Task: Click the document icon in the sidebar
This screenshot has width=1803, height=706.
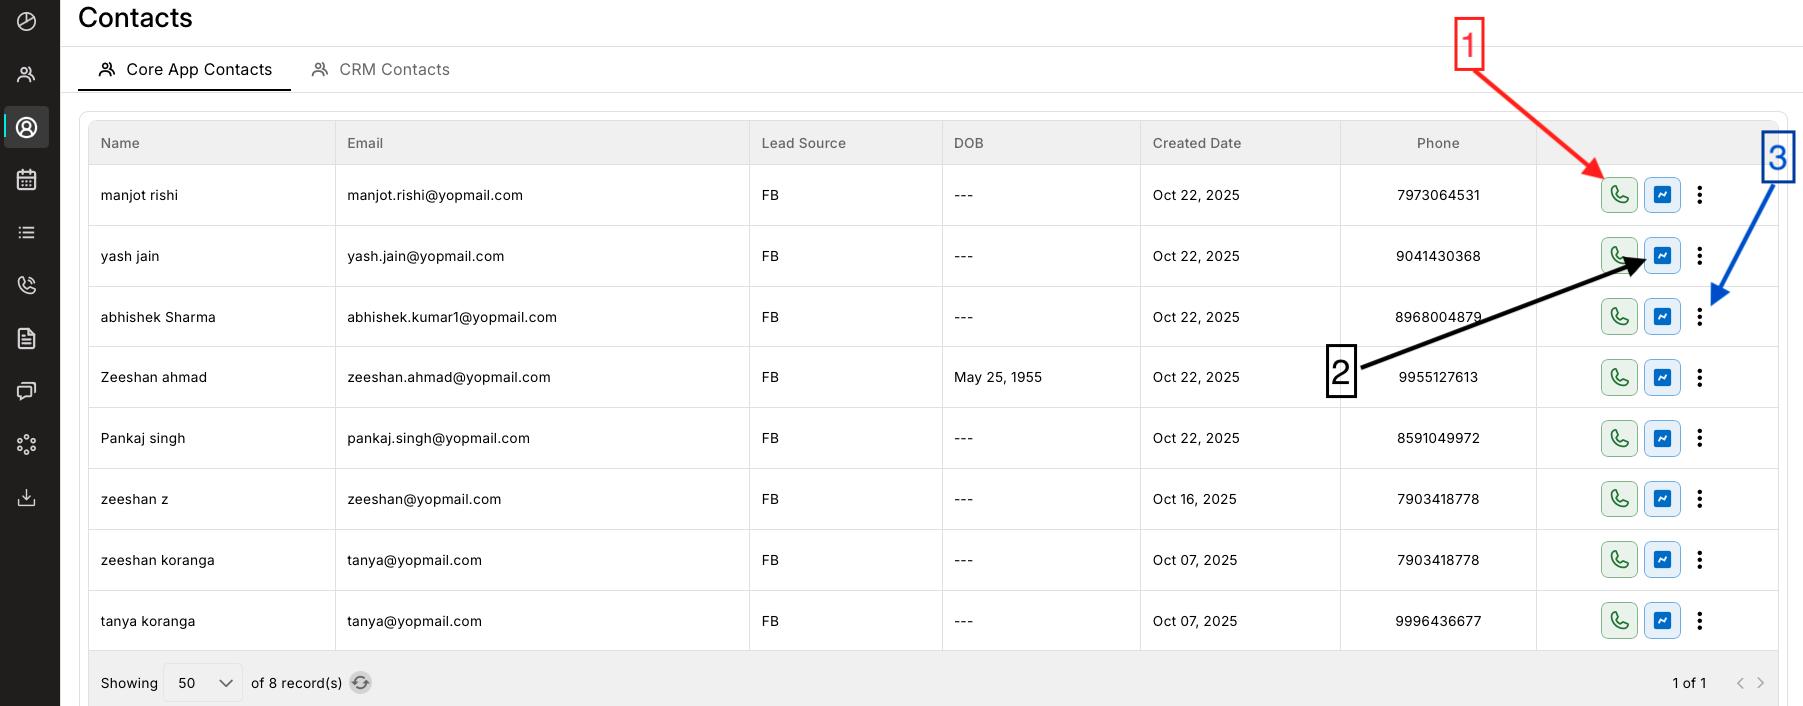Action: (x=27, y=338)
